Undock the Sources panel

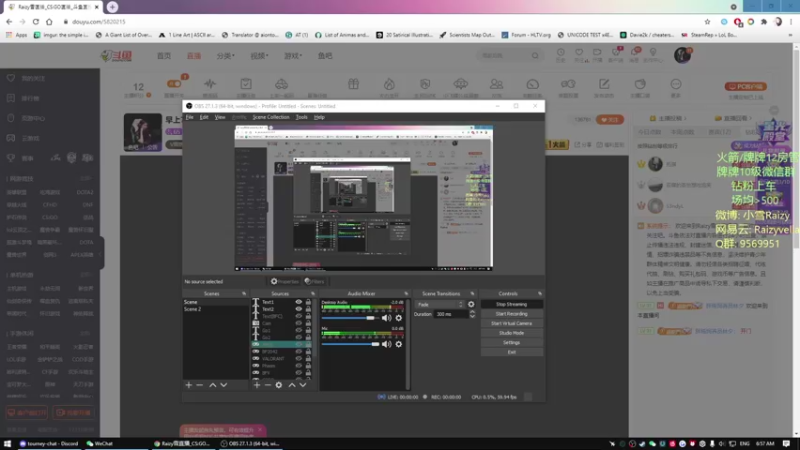(313, 294)
